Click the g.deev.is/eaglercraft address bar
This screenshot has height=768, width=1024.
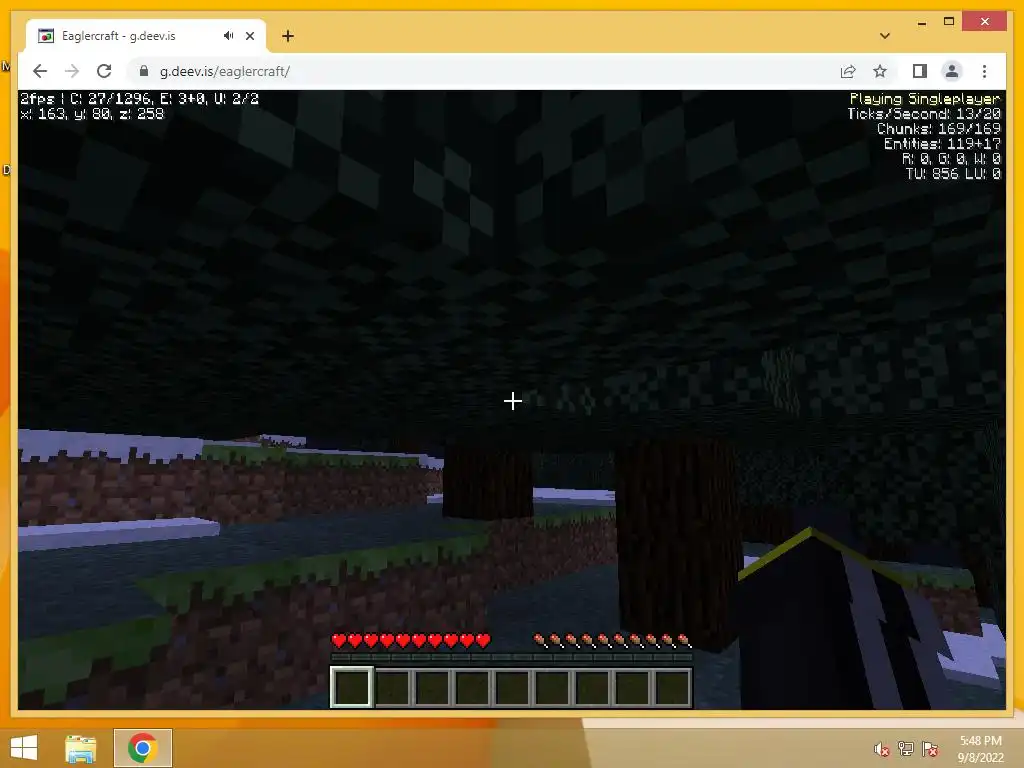[x=480, y=71]
